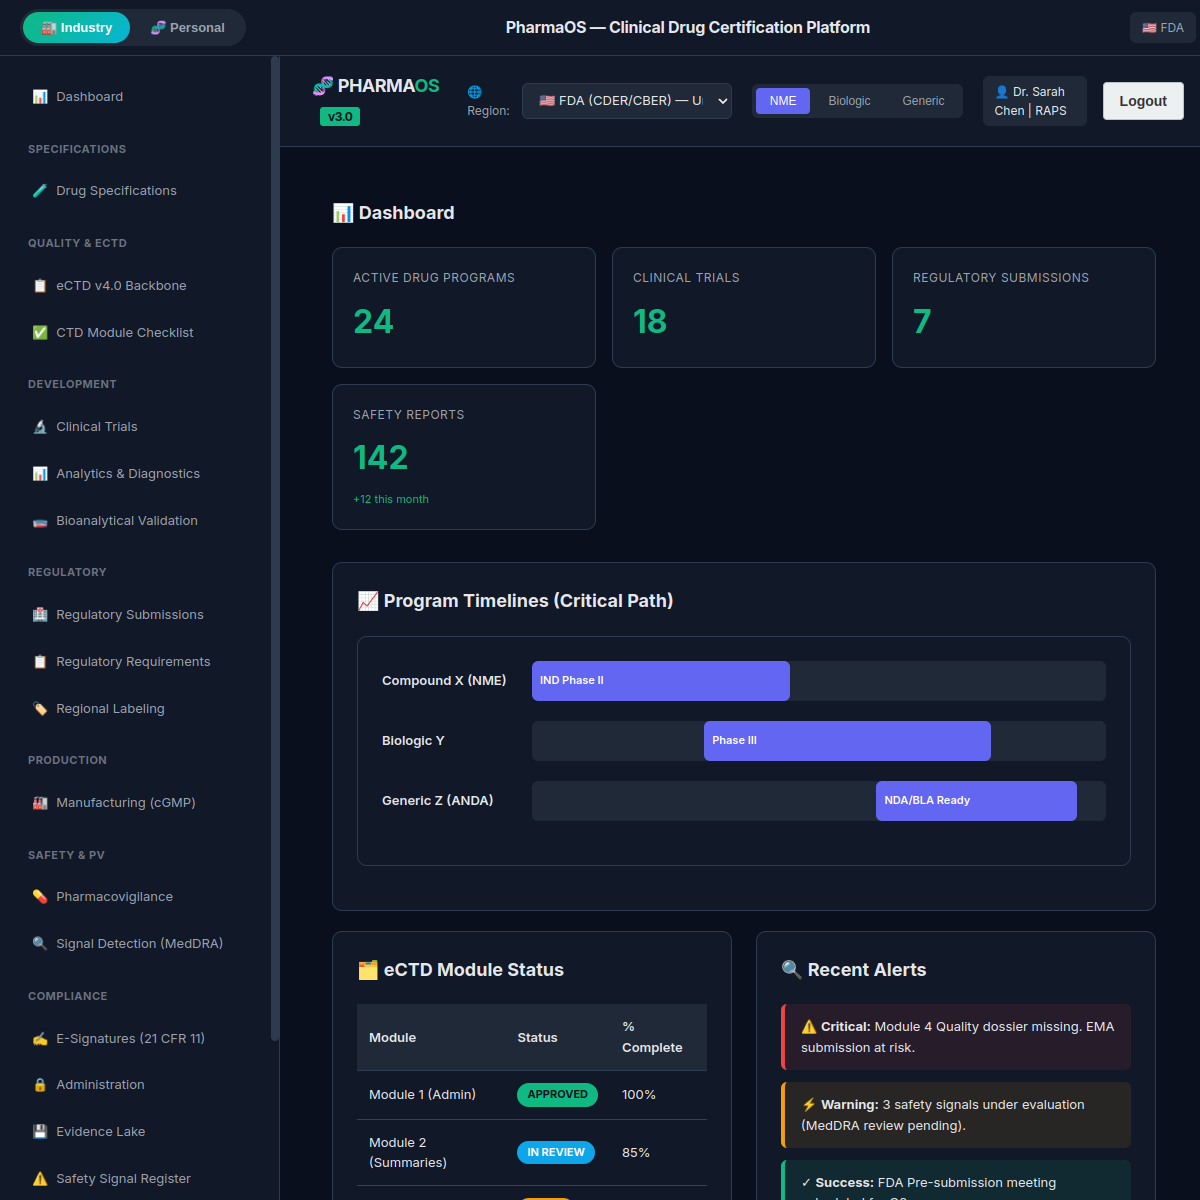Click the Pharmacovigilance pill icon
The width and height of the screenshot is (1200, 1200).
[x=40, y=897]
